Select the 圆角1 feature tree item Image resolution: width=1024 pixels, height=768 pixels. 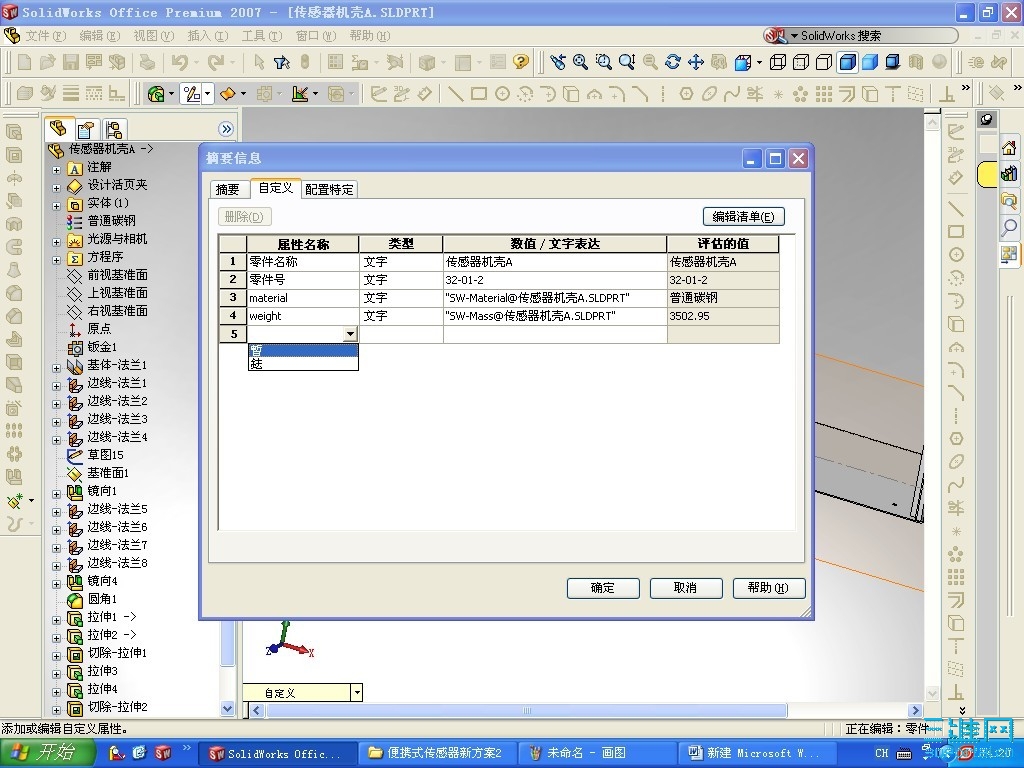pos(102,599)
